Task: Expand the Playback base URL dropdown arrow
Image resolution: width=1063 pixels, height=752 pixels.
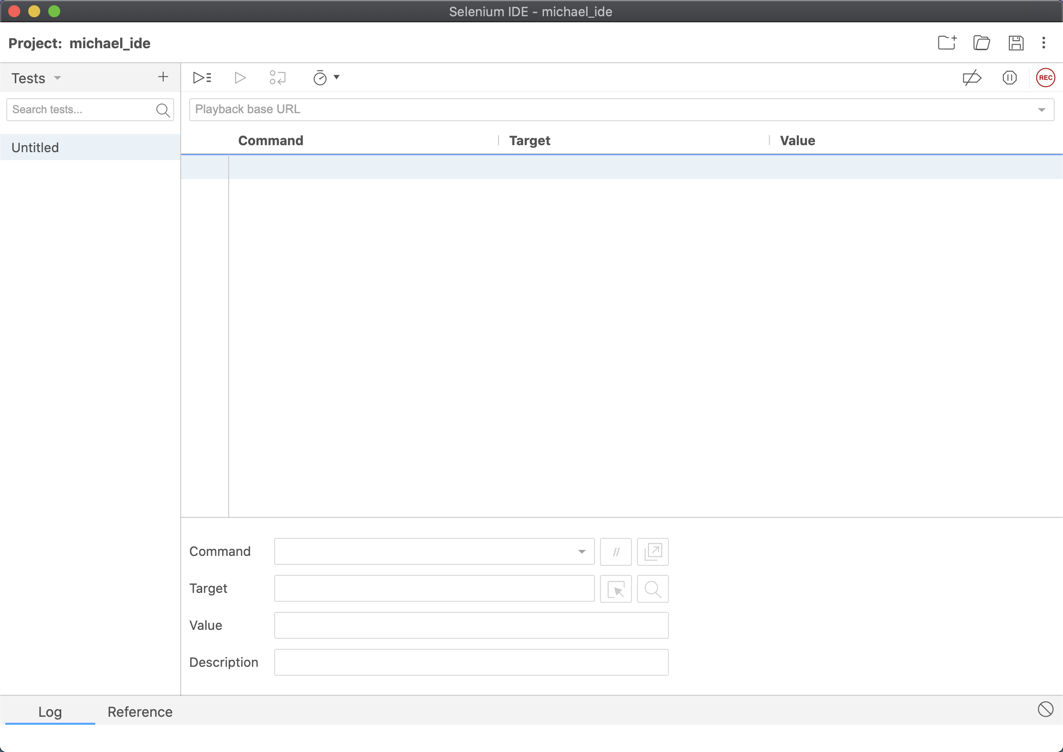Action: point(1041,110)
